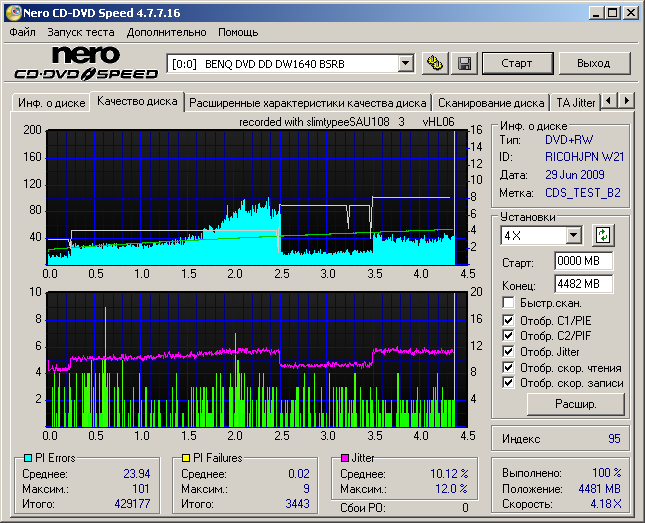
Task: Click the refresh icon beside the 4X speed selector
Action: tap(602, 235)
